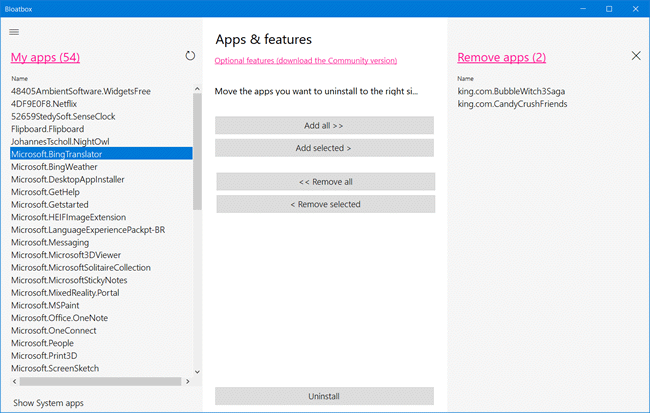This screenshot has width=650, height=413.
Task: Close the Remove apps panel
Action: [x=636, y=56]
